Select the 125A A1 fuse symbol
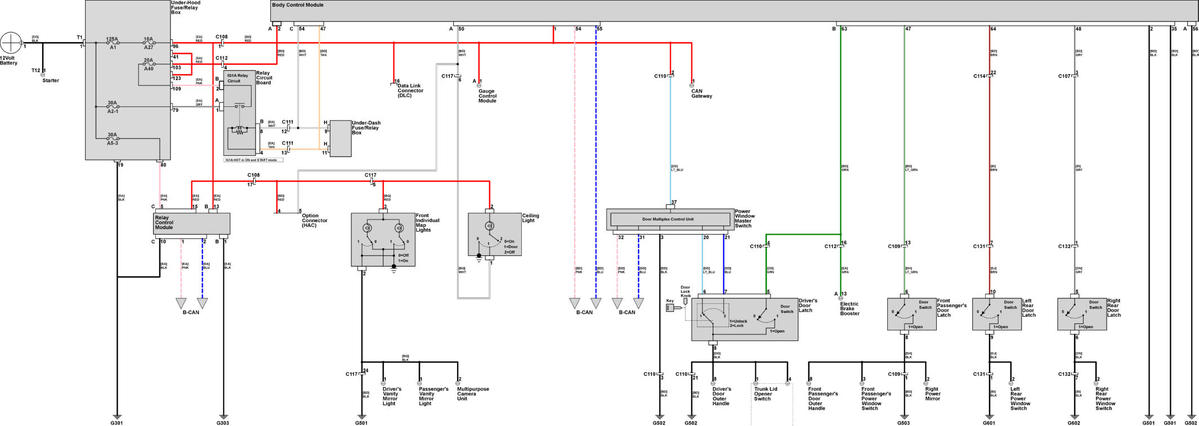 point(113,42)
